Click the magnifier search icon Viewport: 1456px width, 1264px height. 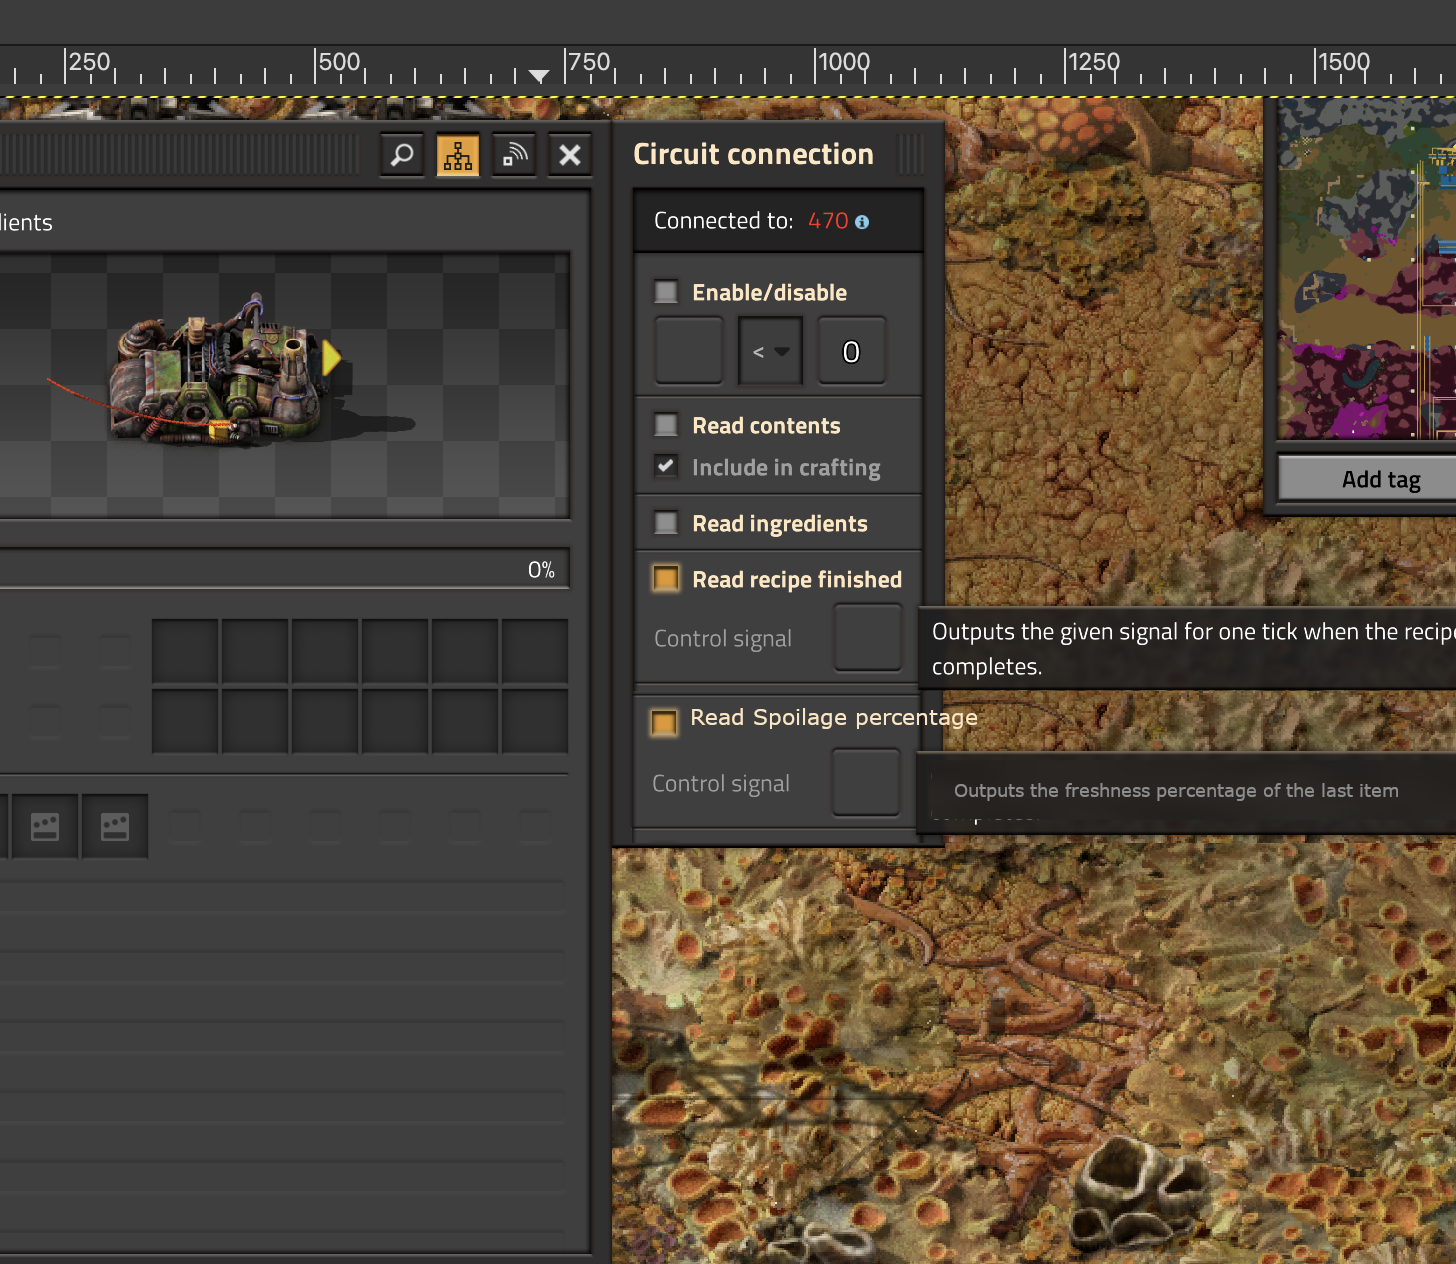pyautogui.click(x=402, y=155)
